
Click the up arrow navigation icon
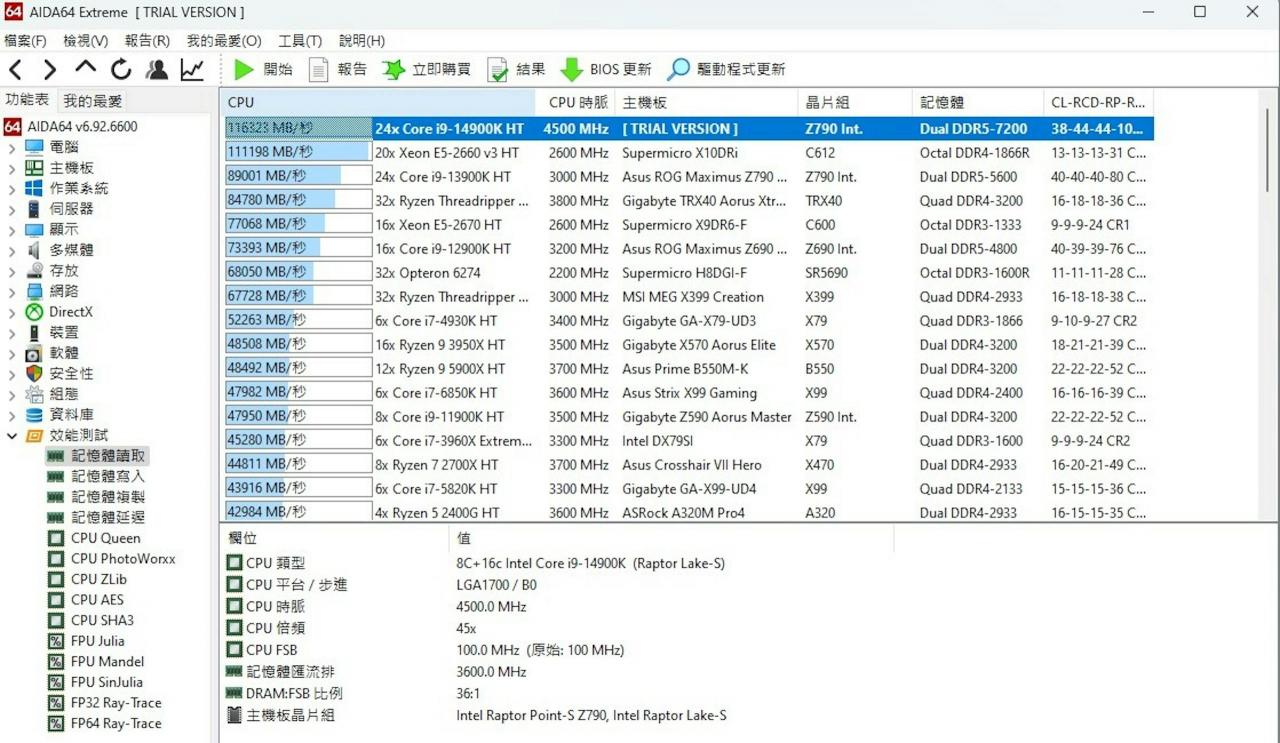tap(86, 68)
